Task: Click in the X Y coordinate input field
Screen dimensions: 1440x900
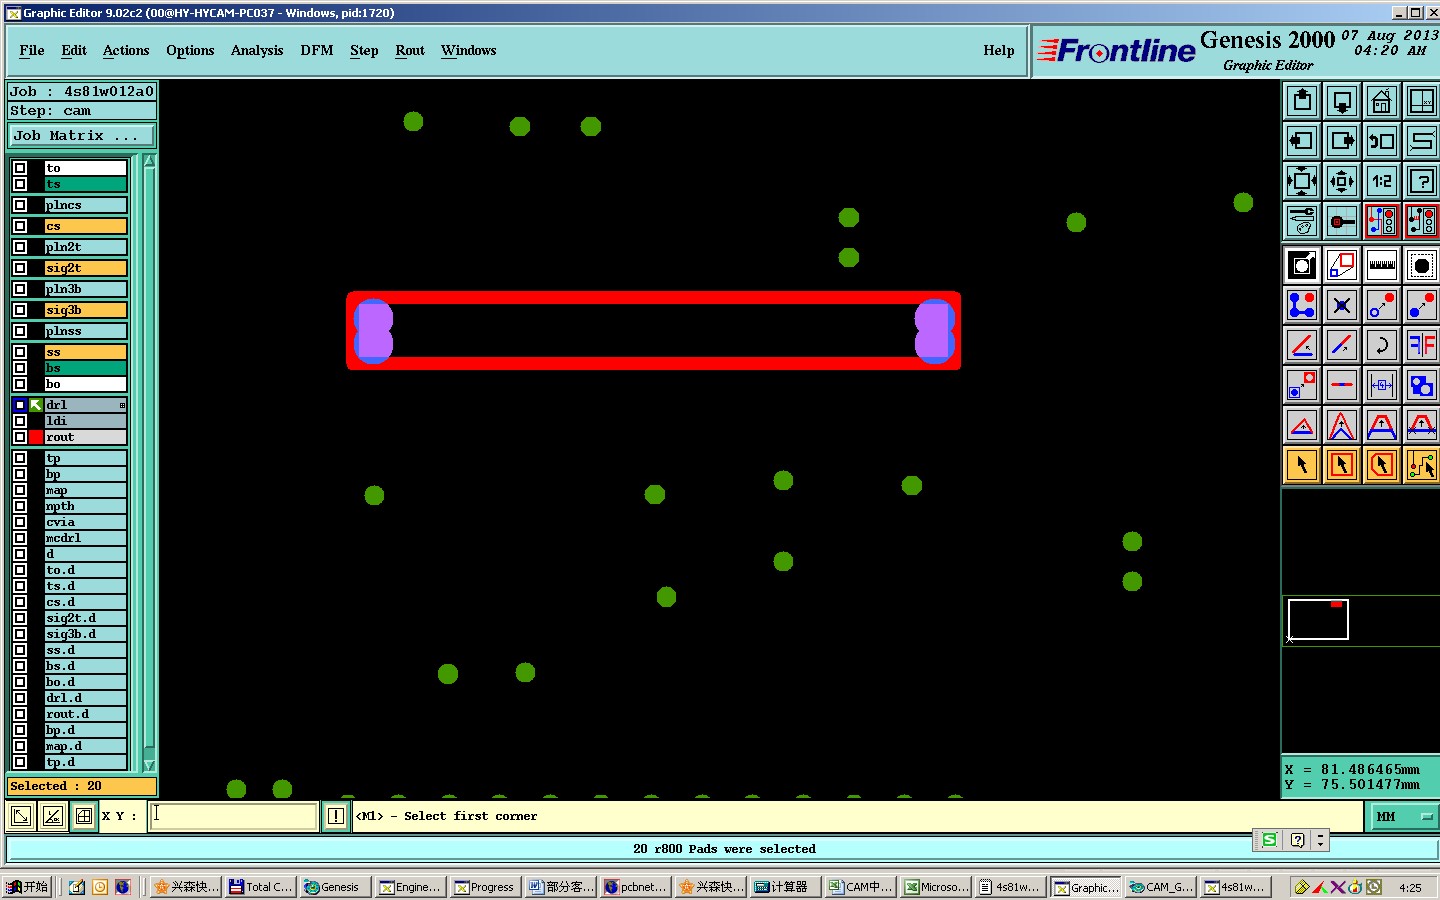Action: [234, 816]
